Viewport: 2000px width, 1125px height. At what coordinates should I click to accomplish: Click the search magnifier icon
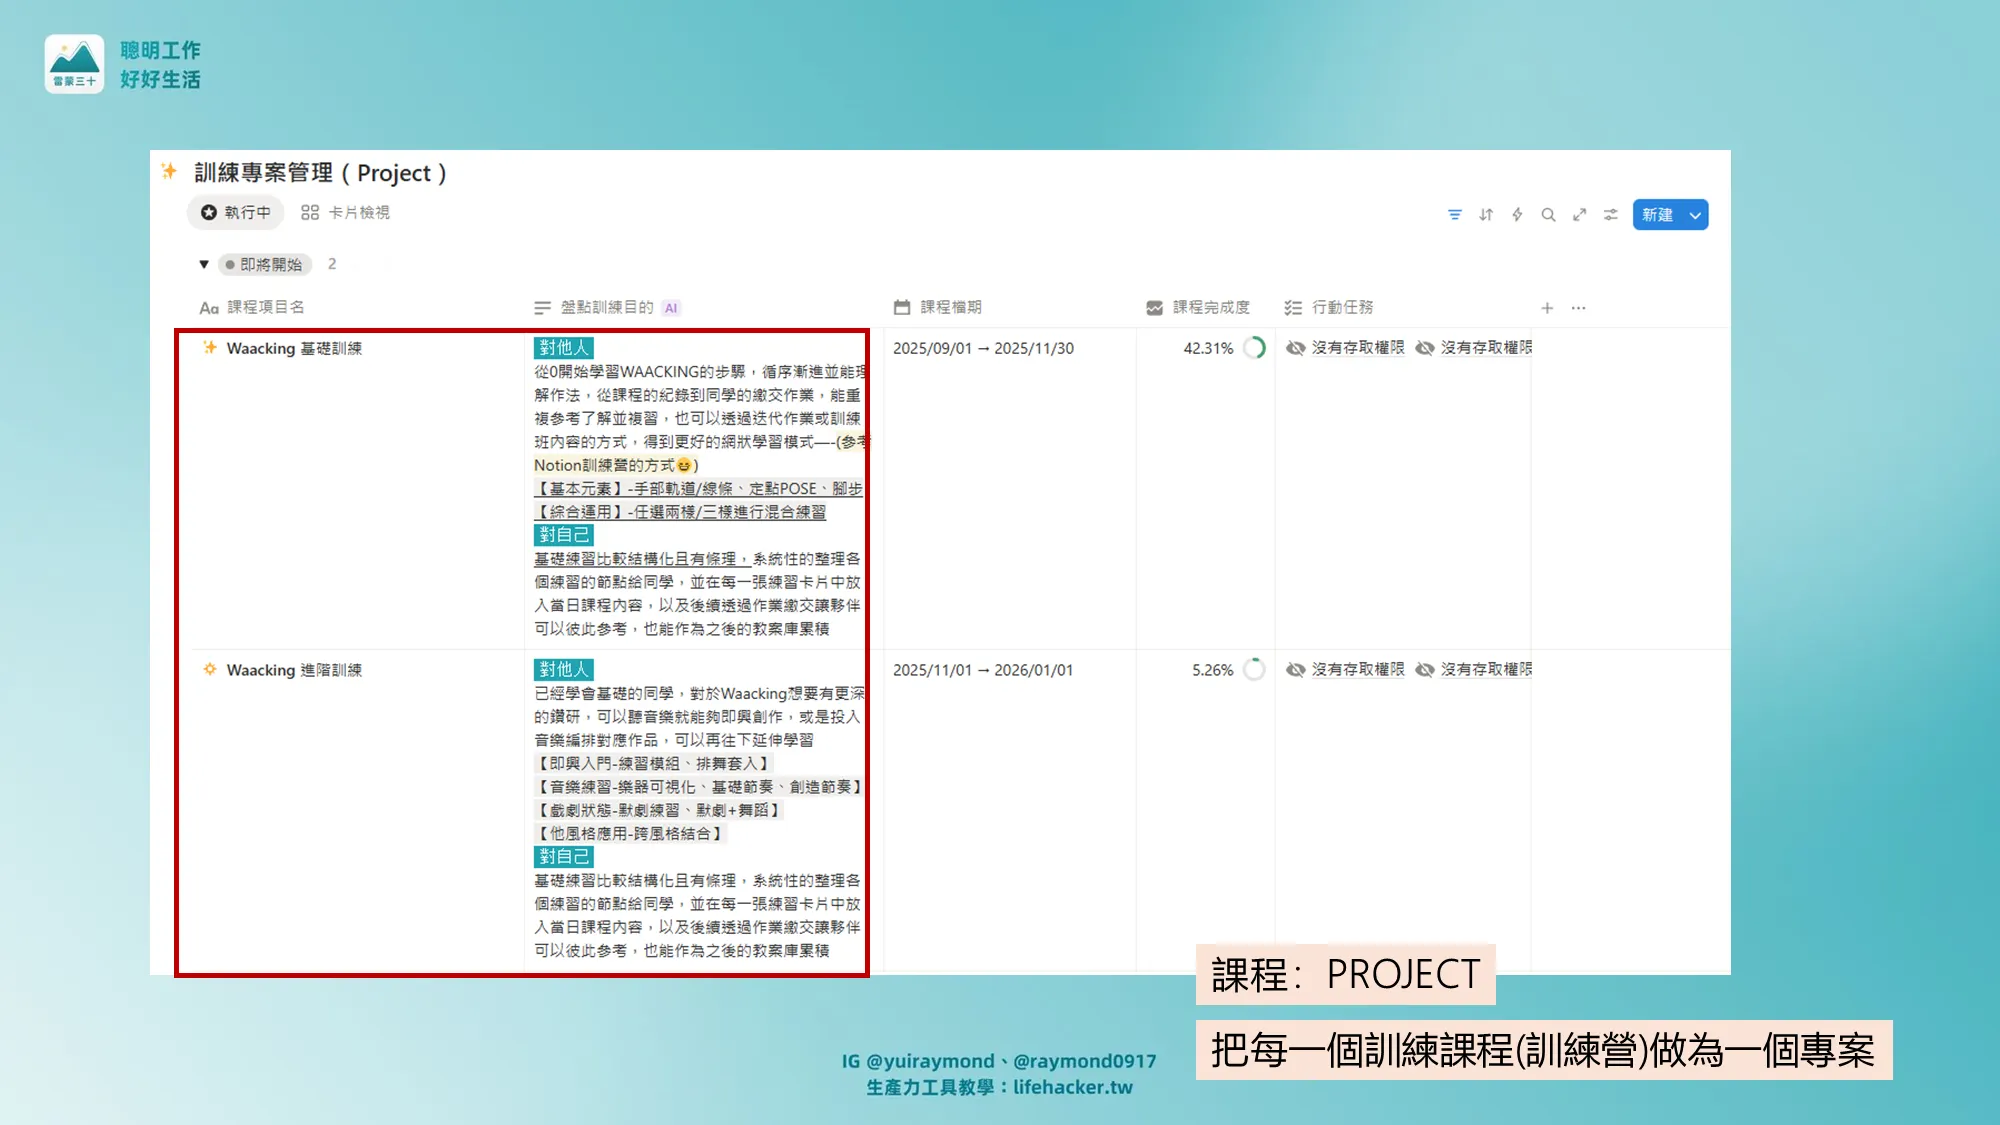tap(1548, 215)
